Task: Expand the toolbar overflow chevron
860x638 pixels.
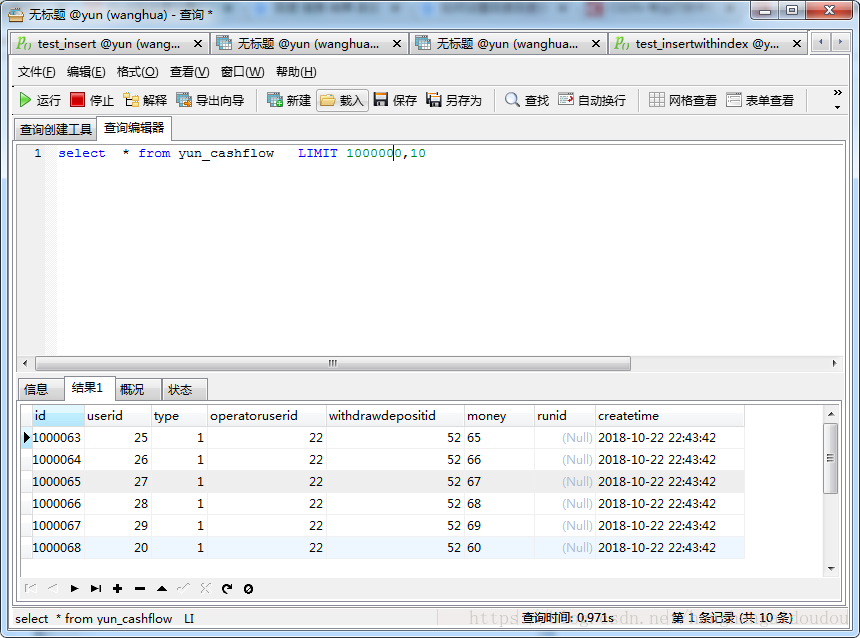Action: pyautogui.click(x=838, y=93)
